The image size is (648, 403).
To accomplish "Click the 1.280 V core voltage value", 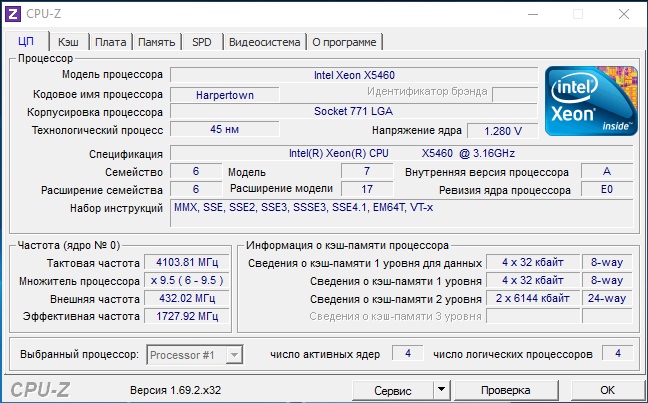I will point(503,131).
